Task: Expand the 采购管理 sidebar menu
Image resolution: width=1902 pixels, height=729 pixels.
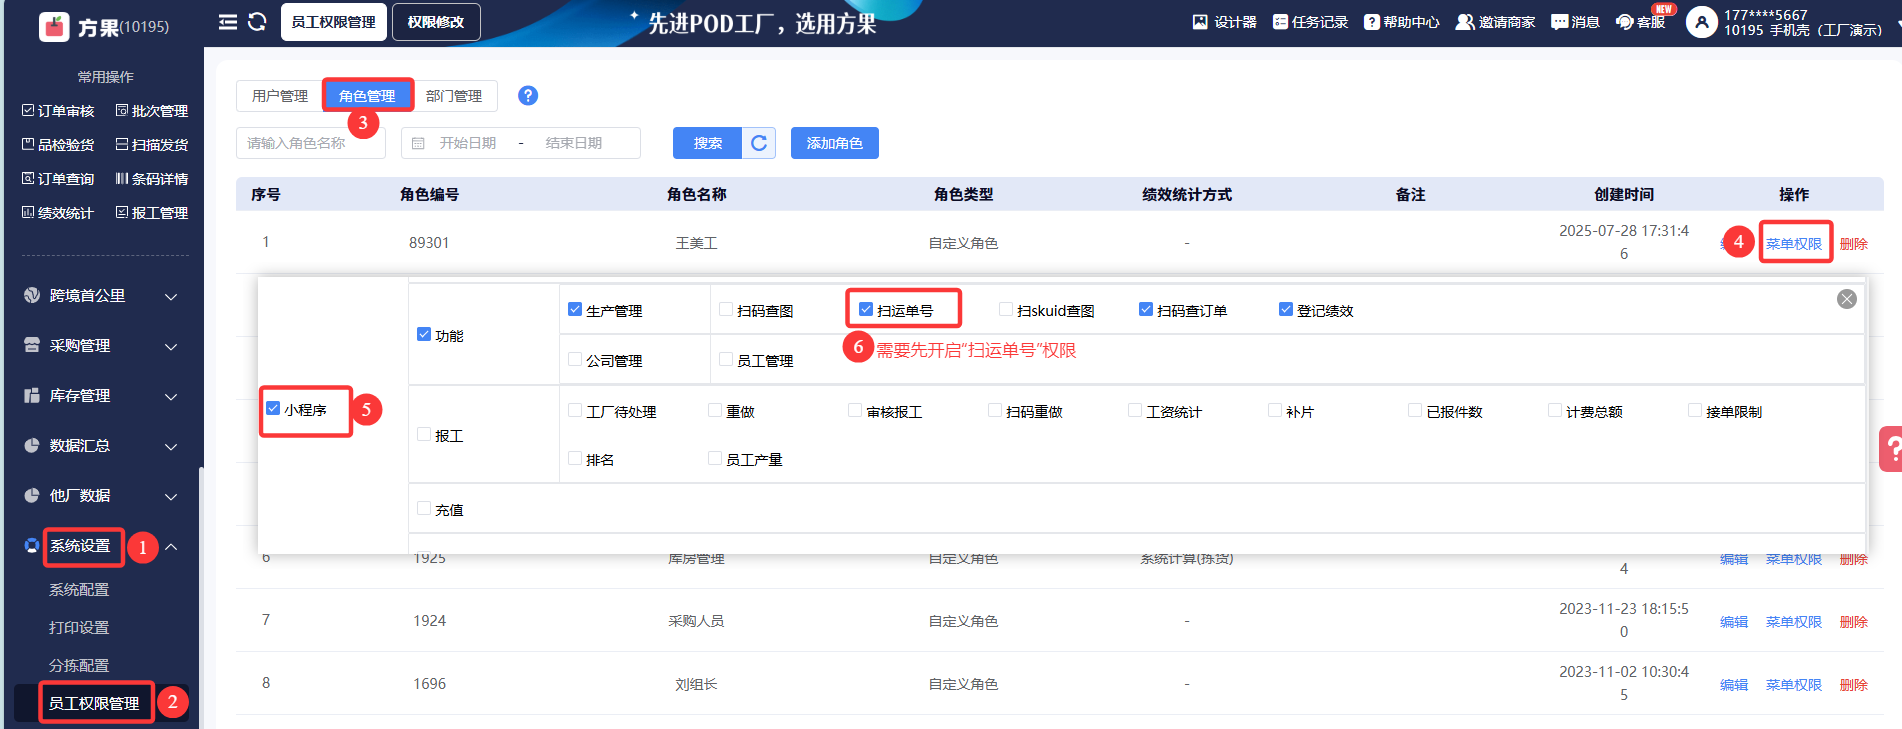Action: point(100,346)
